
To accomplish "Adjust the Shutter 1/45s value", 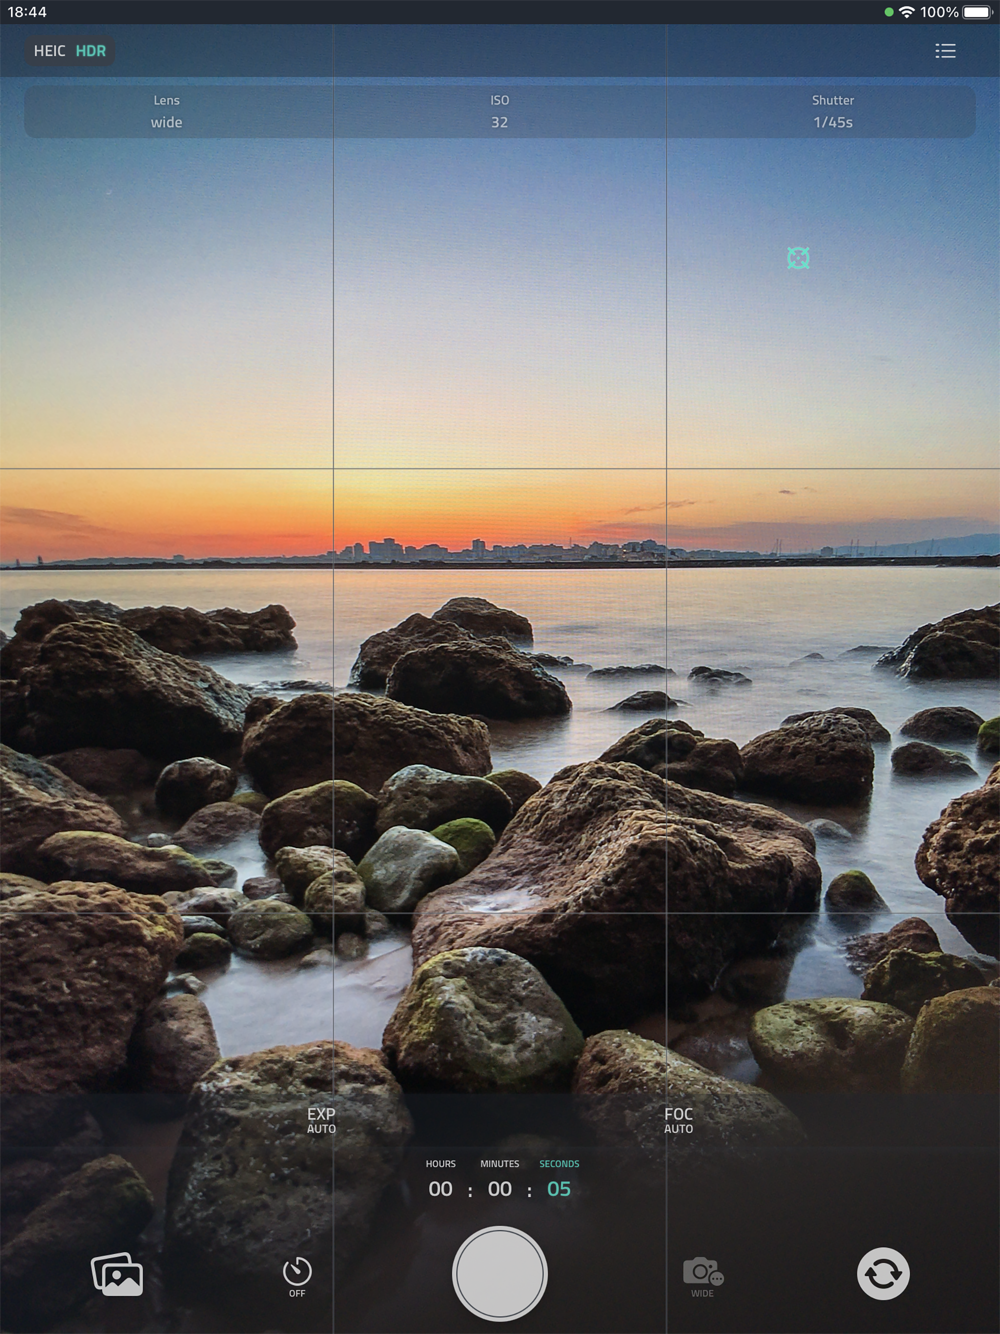I will click(x=833, y=112).
